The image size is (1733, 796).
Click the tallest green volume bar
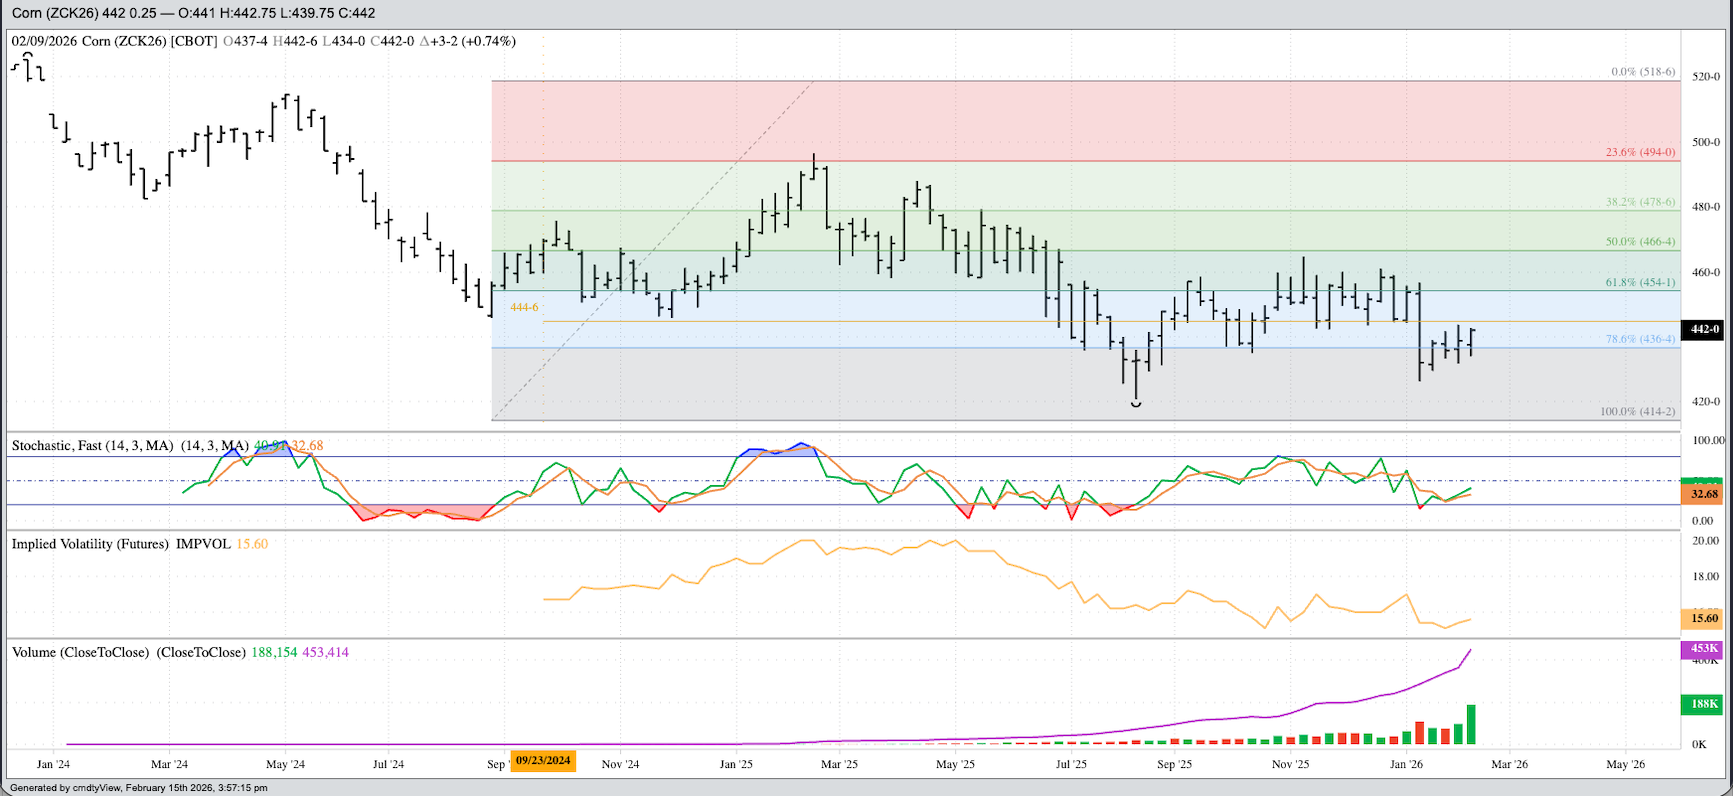(1471, 724)
